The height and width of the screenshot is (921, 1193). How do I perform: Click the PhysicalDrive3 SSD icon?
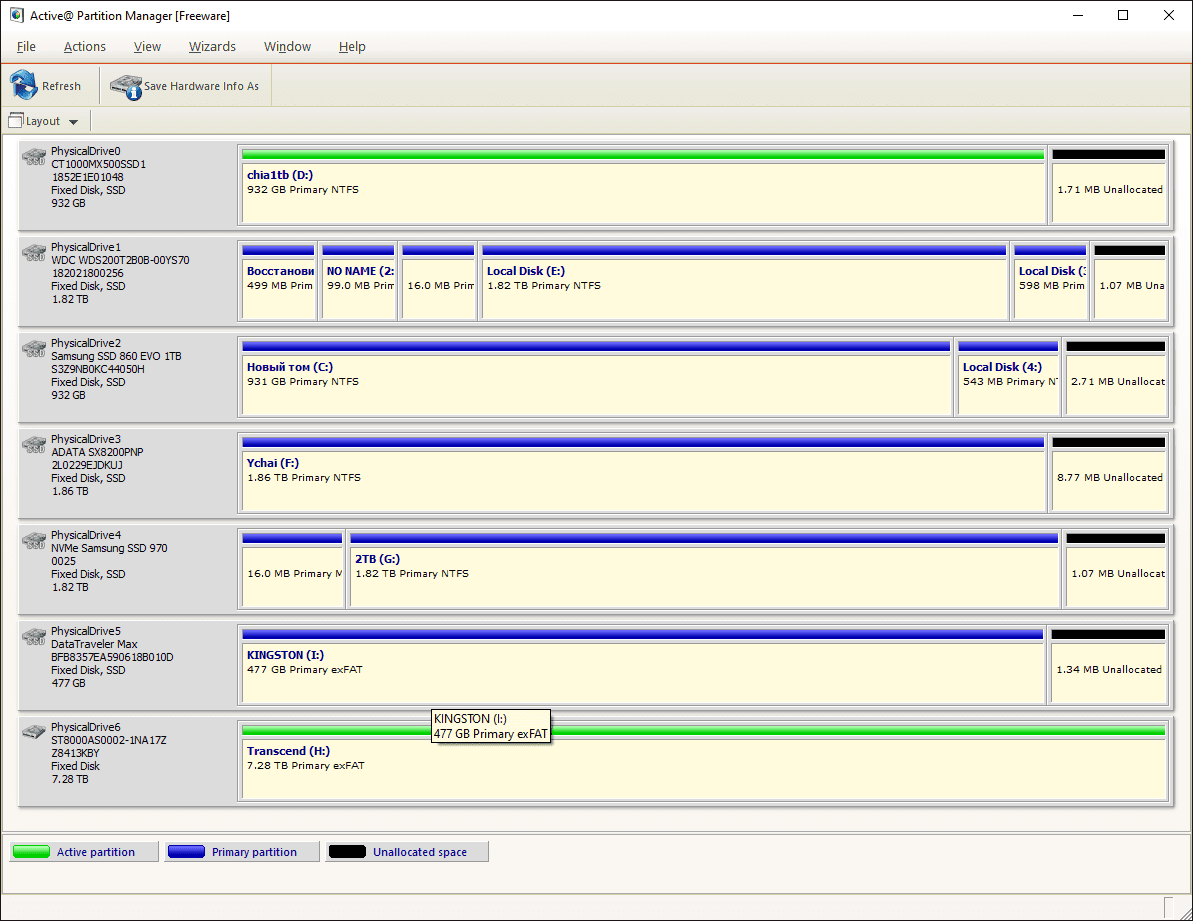pyautogui.click(x=34, y=444)
